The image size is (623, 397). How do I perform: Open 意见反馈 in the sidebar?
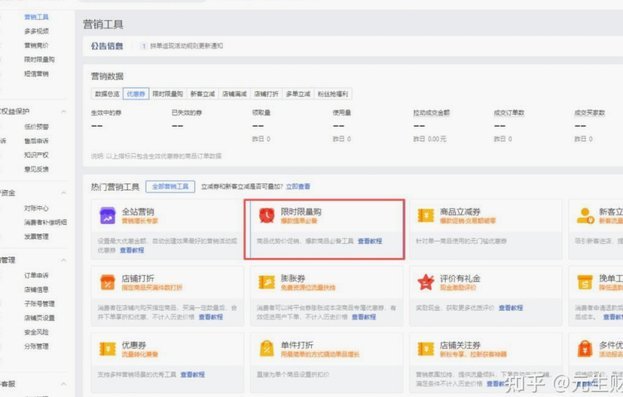tap(36, 169)
